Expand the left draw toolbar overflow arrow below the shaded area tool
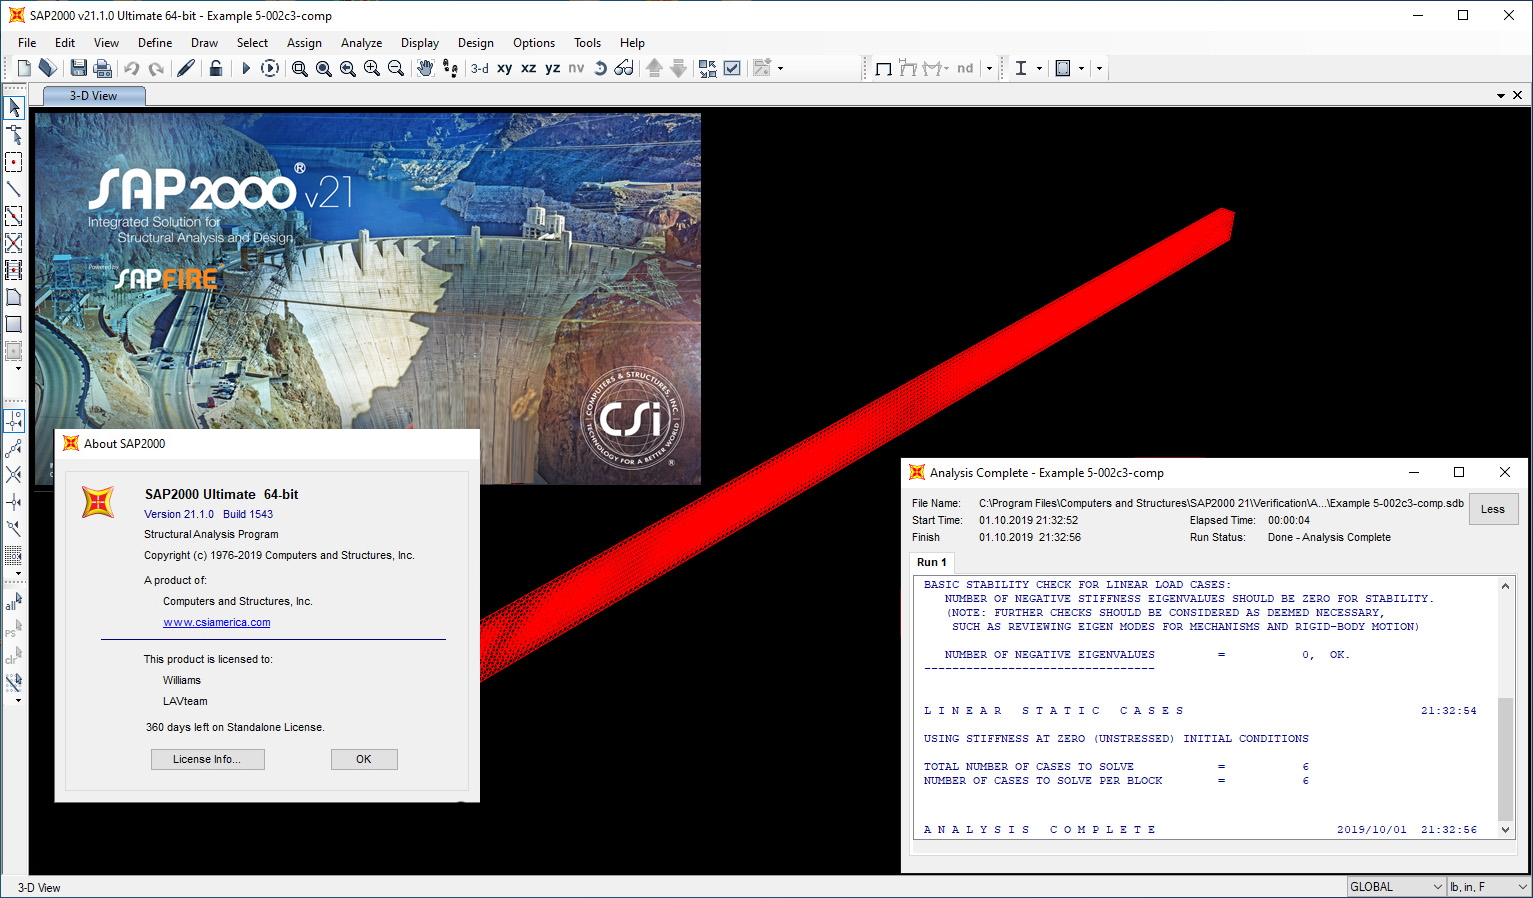The image size is (1533, 898). point(18,369)
